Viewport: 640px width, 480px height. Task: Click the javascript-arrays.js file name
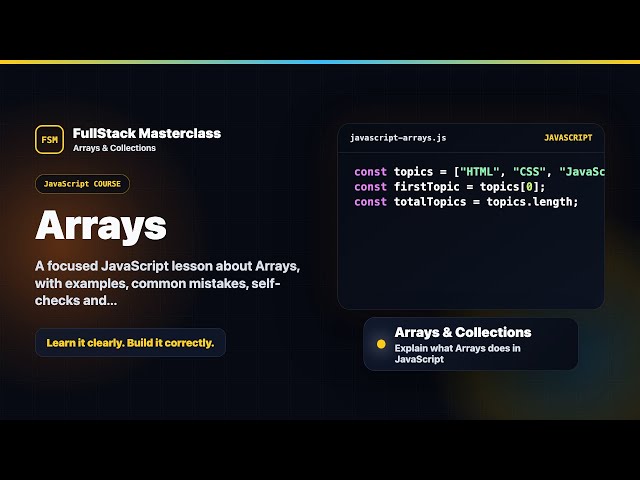(x=398, y=138)
